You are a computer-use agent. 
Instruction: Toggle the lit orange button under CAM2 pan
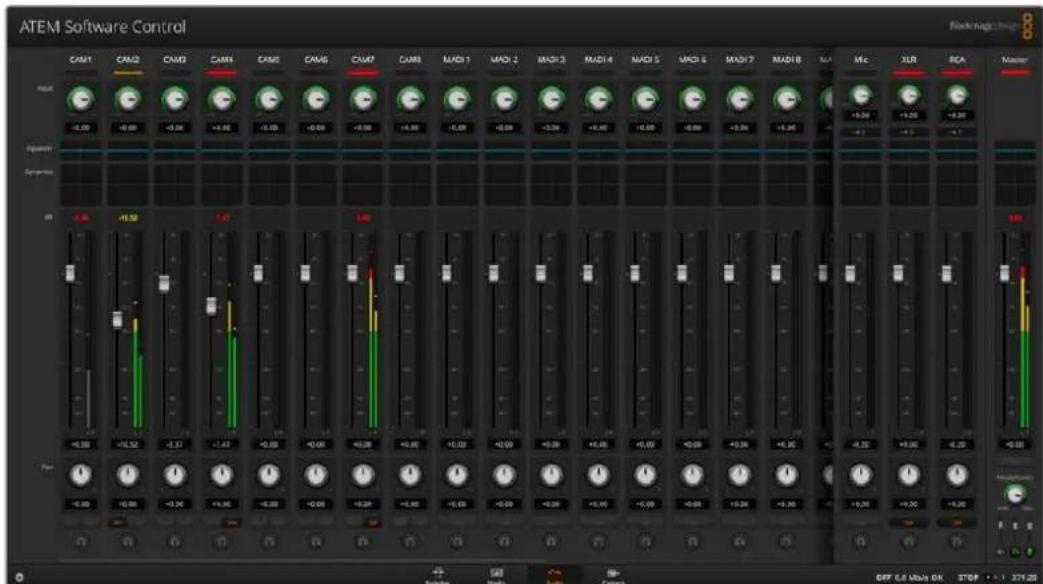pyautogui.click(x=118, y=523)
